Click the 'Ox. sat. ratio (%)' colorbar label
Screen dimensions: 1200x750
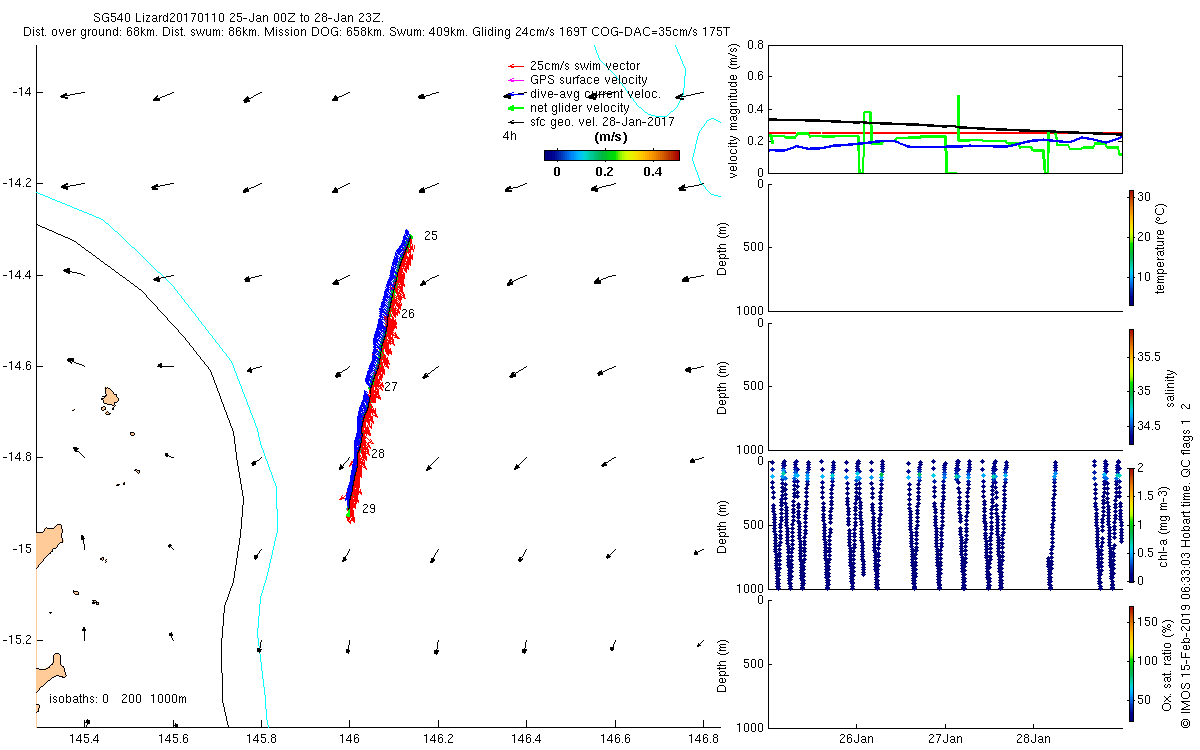point(1167,663)
